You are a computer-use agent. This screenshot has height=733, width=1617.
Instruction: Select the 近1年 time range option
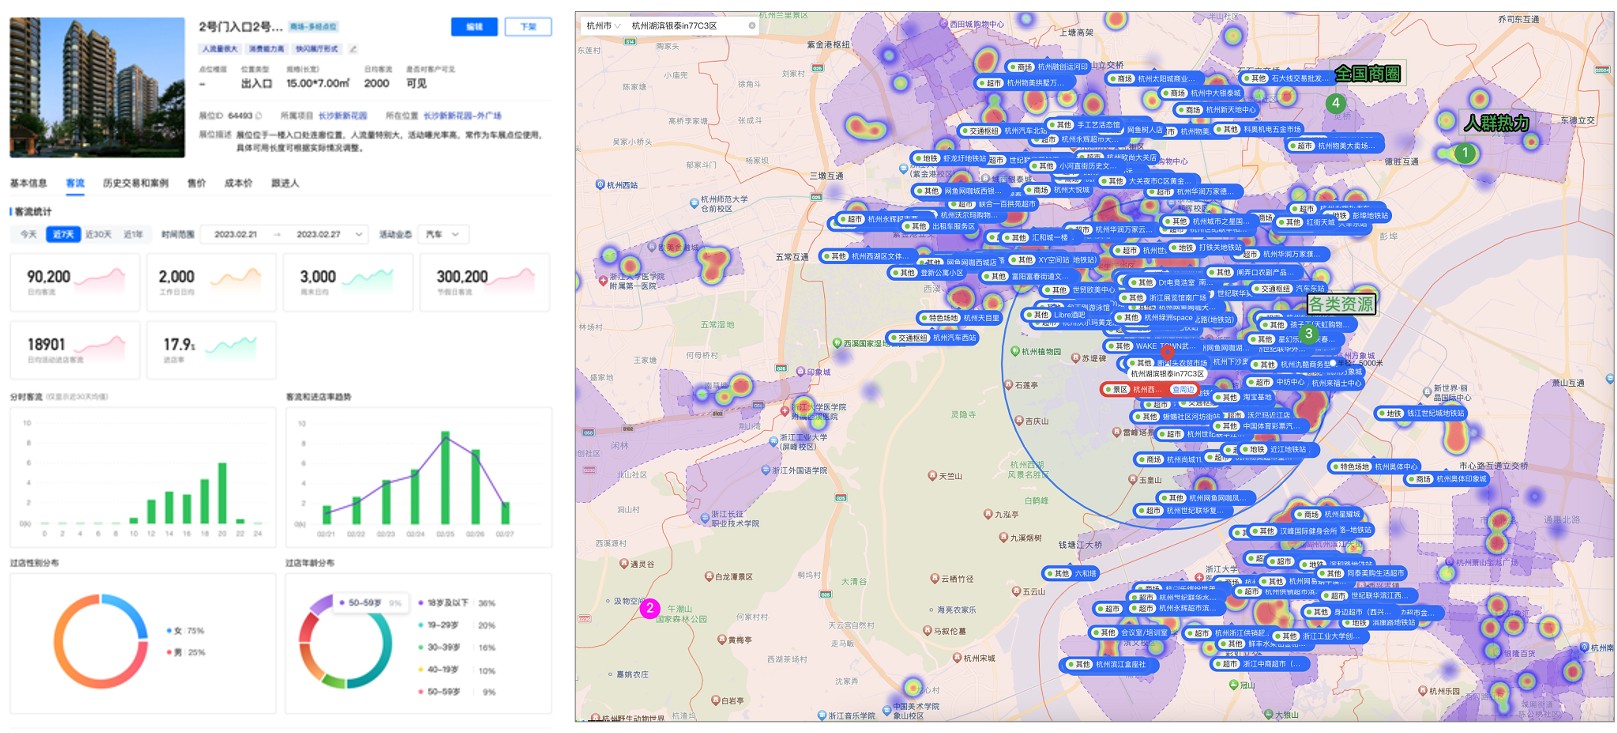tap(133, 234)
